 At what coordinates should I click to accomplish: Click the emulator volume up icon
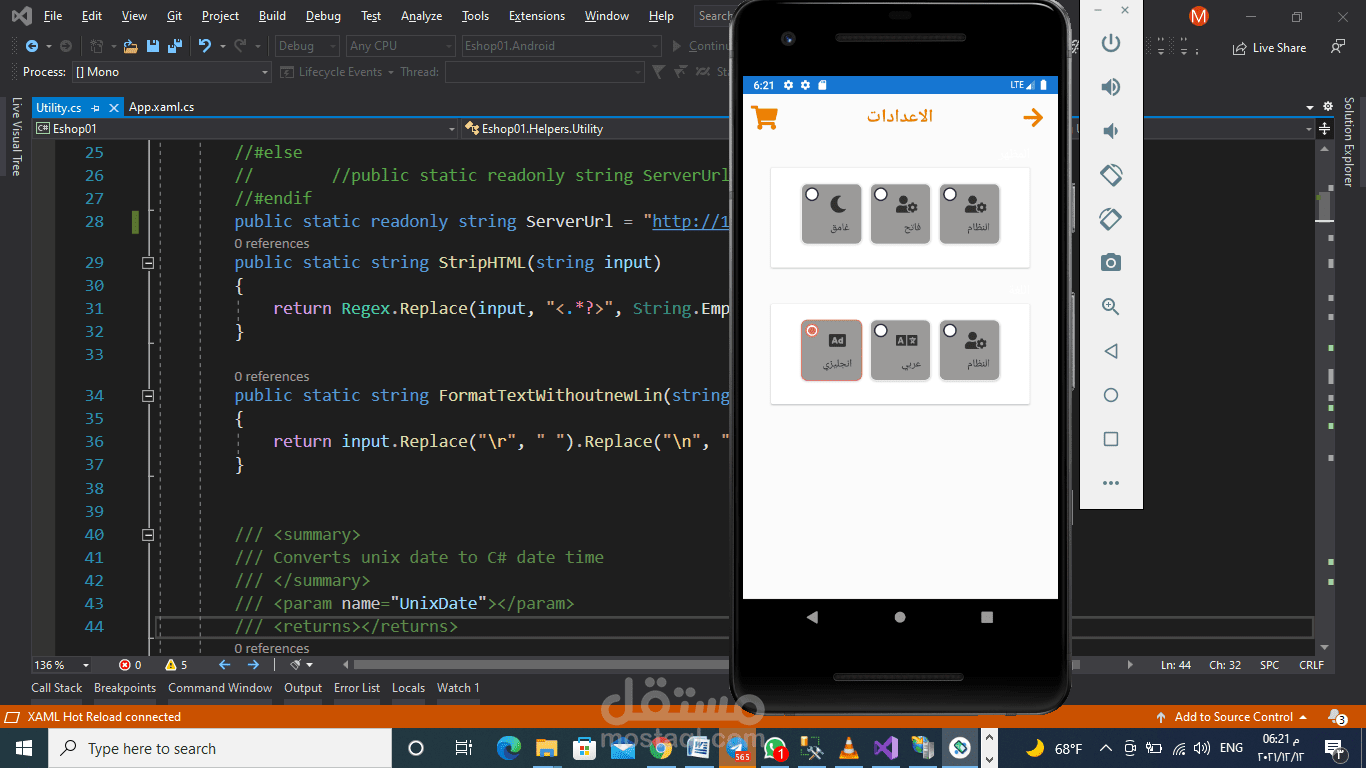[x=1110, y=87]
